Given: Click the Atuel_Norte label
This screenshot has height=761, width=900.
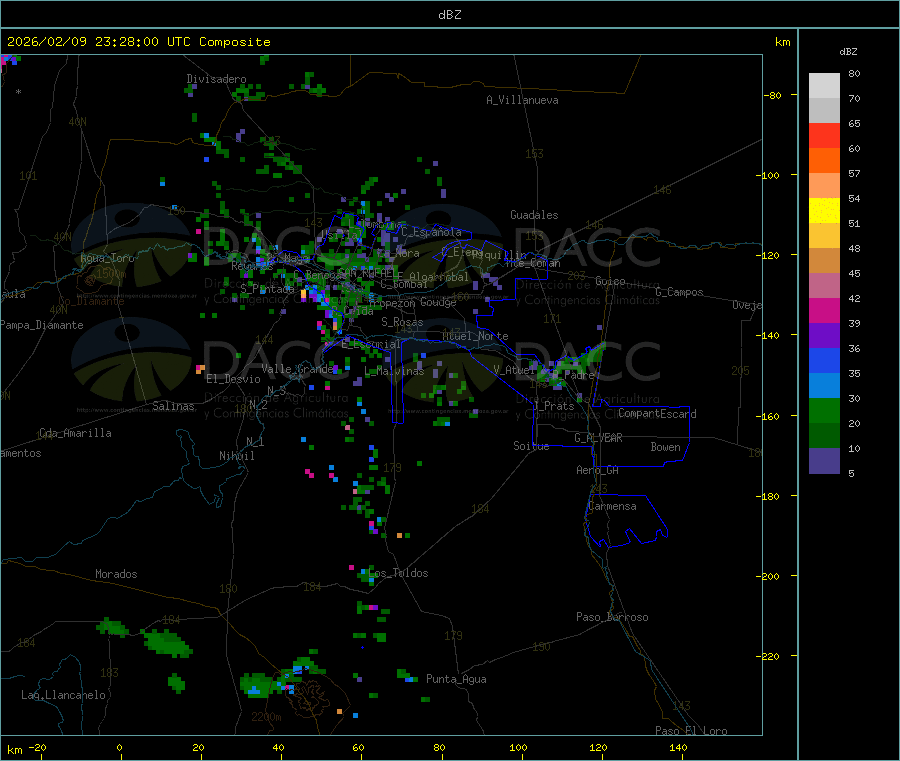Looking at the screenshot, I should coord(475,336).
